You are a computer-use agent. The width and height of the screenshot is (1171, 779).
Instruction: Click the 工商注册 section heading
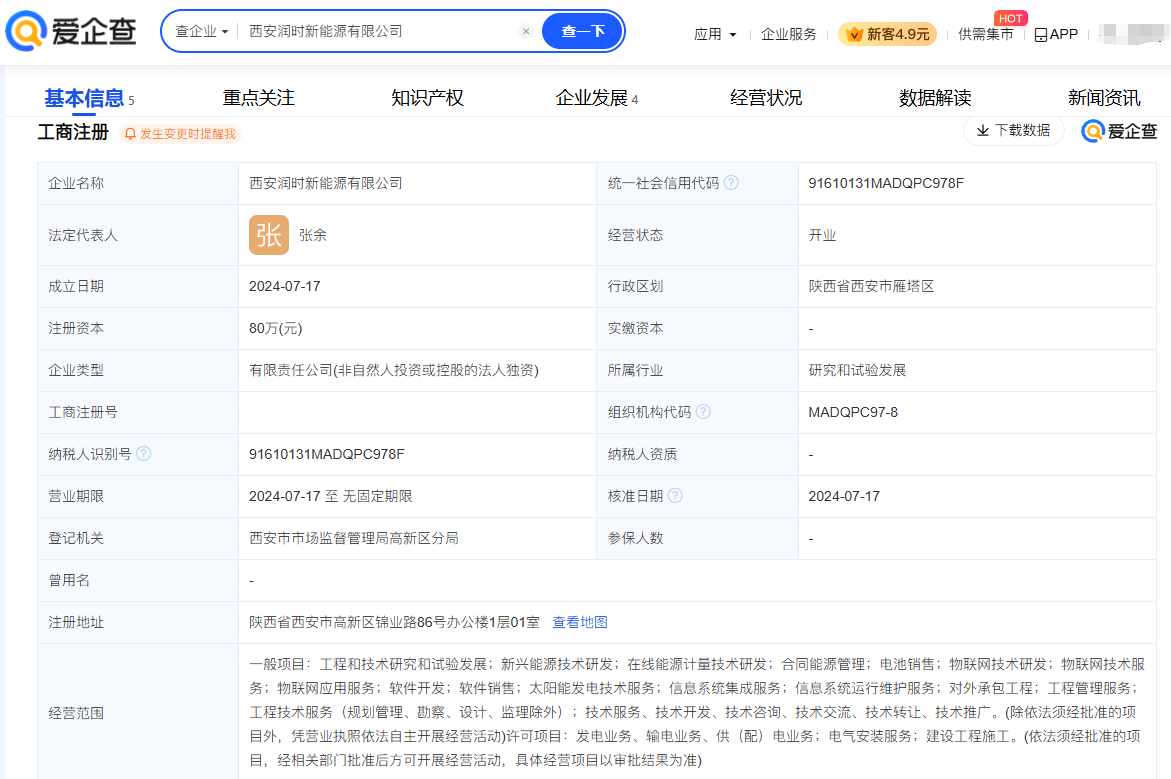[73, 132]
